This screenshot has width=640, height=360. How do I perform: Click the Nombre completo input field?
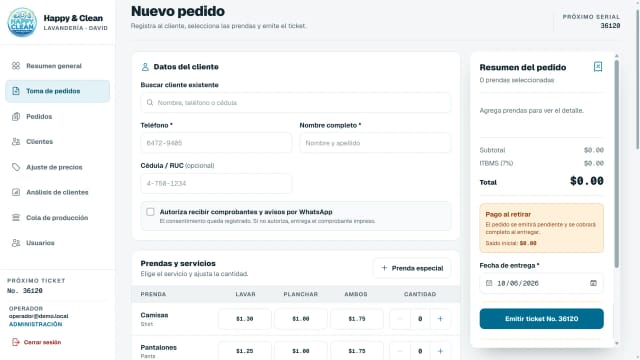coord(375,143)
